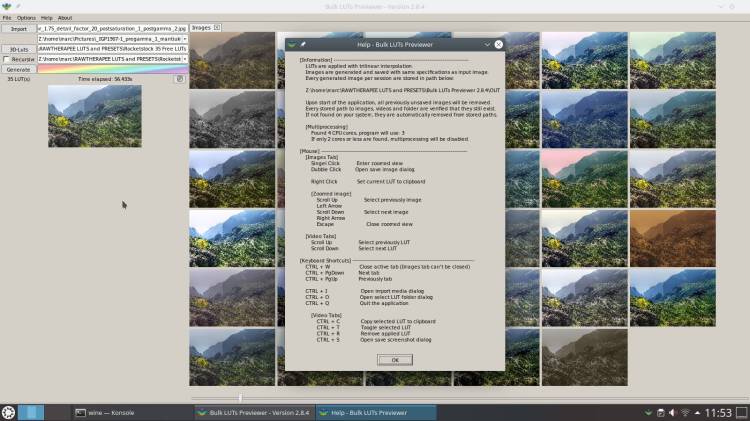Click the '[Multiprocessing]' section heading
Viewport: 750px width, 421px height.
pos(327,127)
